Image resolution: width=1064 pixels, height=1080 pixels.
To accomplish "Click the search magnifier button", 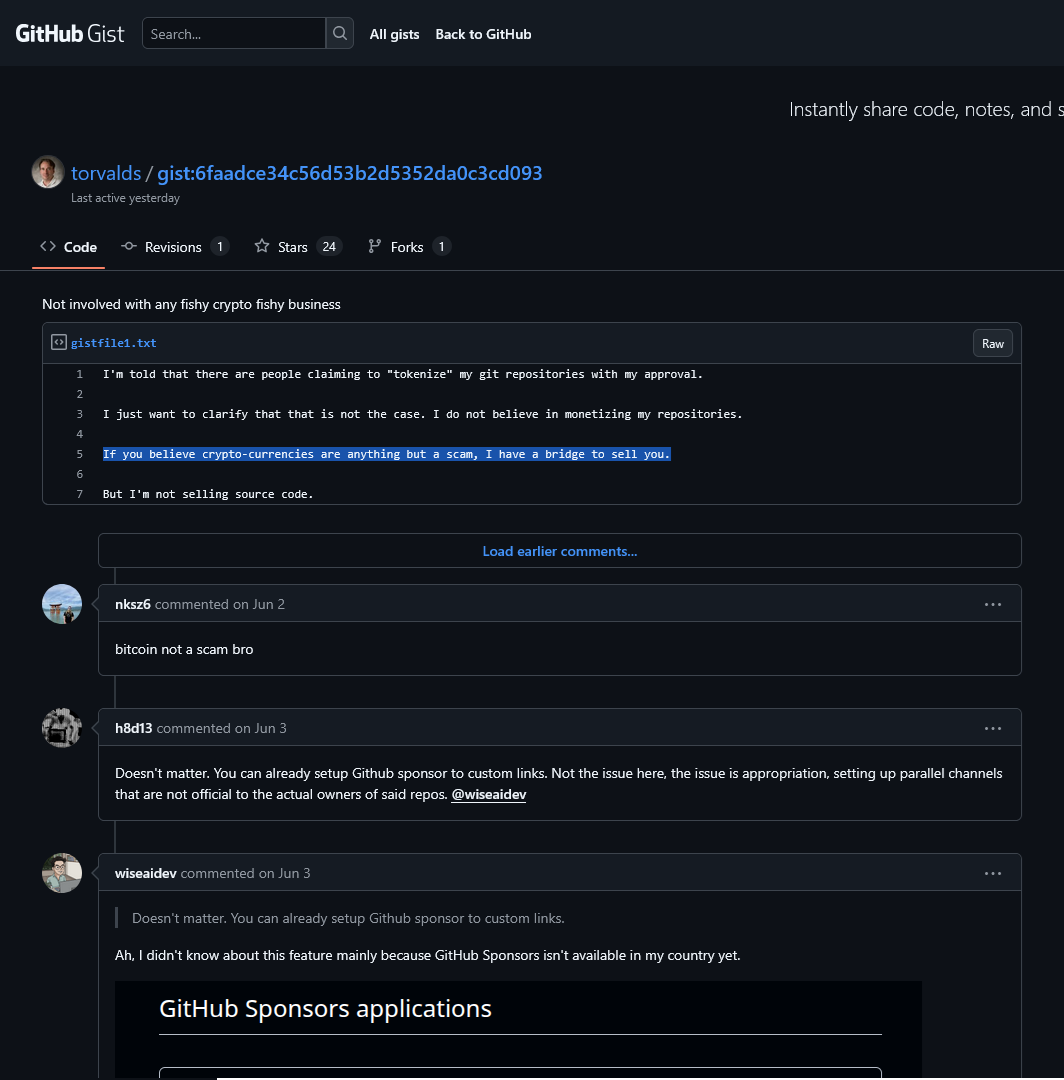I will pos(340,33).
